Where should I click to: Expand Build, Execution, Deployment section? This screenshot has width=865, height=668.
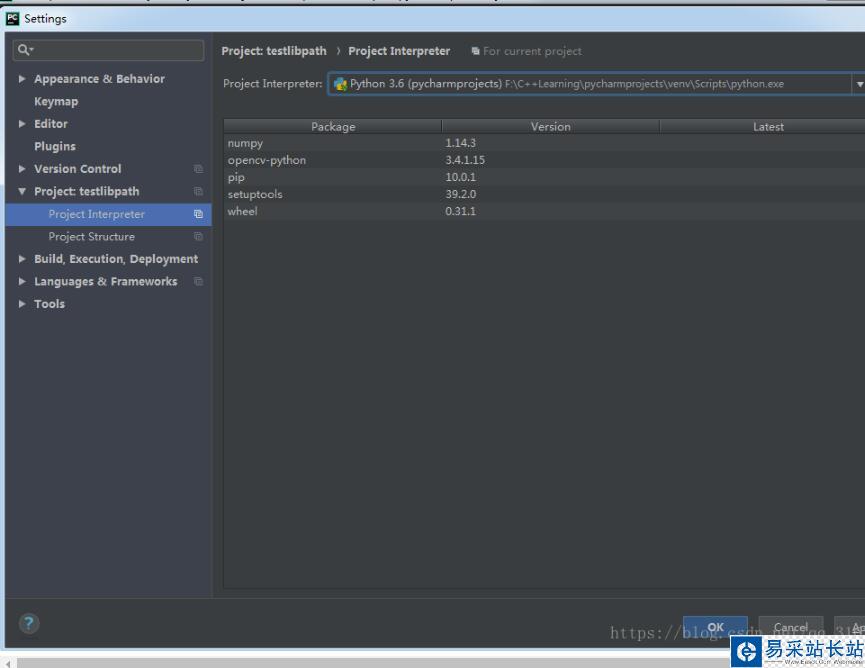tap(22, 259)
